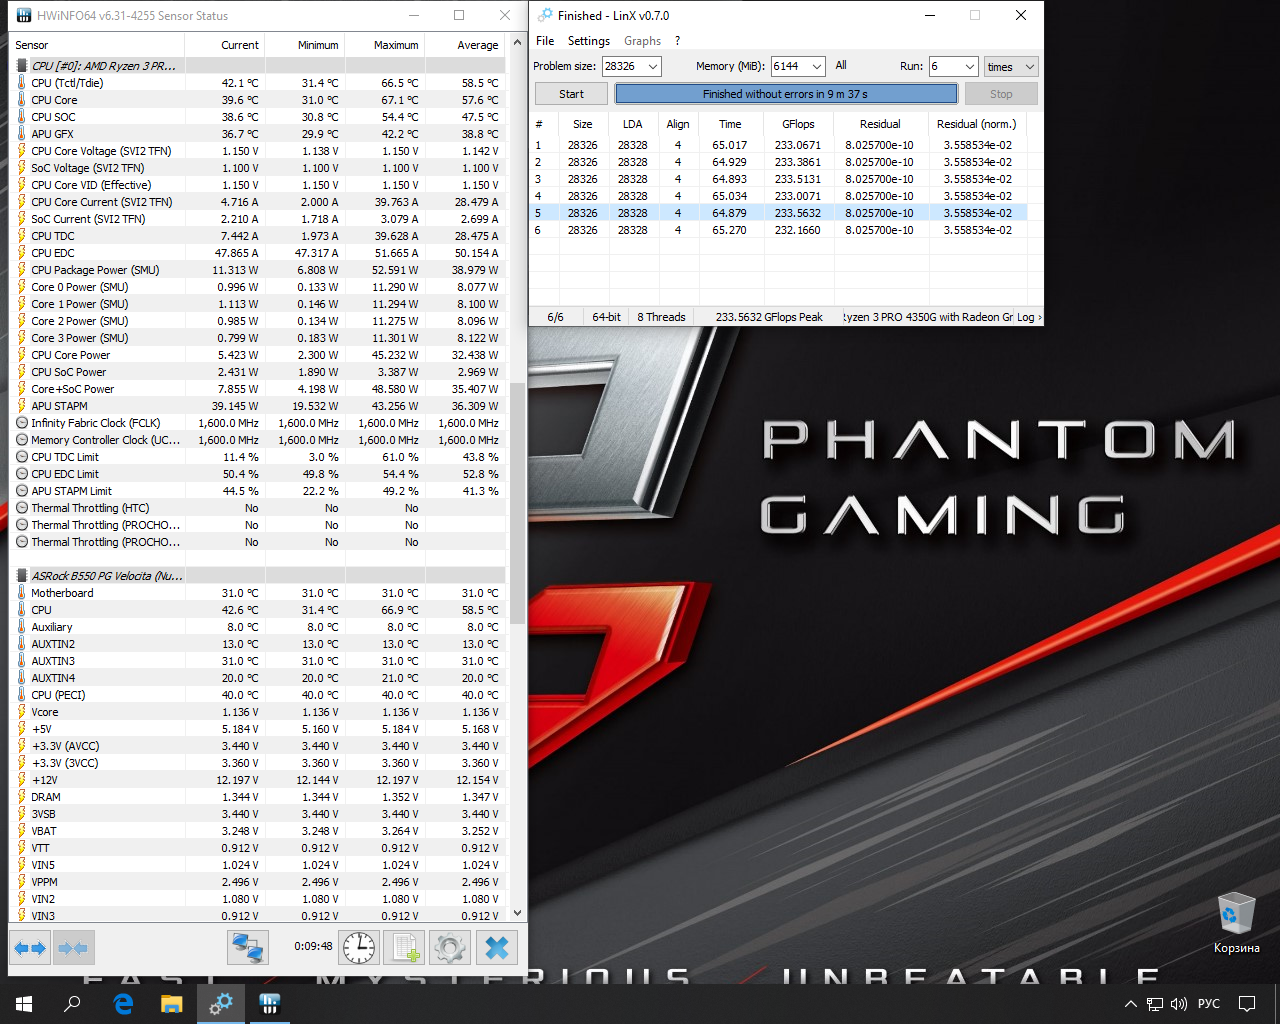The image size is (1280, 1024).
Task: Click the HWiNFO scrollbar down arrow
Action: (517, 912)
